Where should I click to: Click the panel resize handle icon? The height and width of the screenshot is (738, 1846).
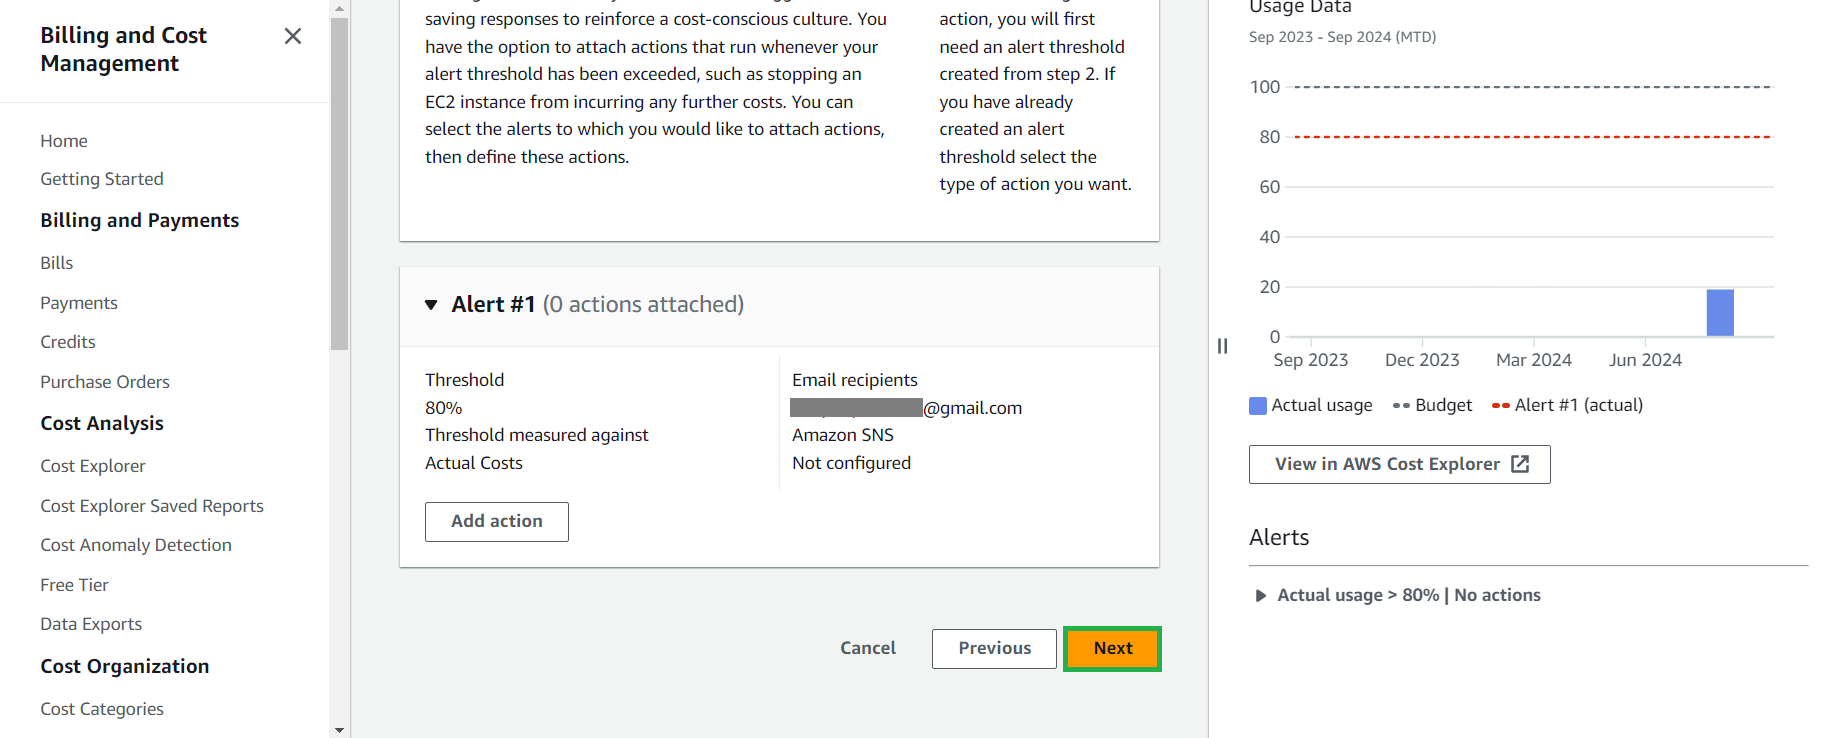[1222, 346]
